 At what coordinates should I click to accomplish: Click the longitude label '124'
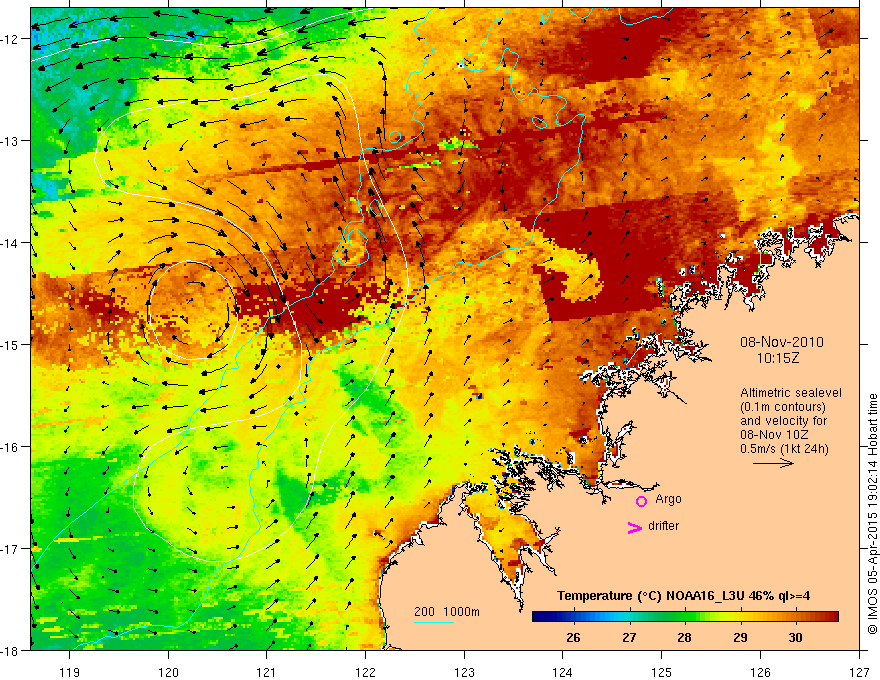coord(563,672)
